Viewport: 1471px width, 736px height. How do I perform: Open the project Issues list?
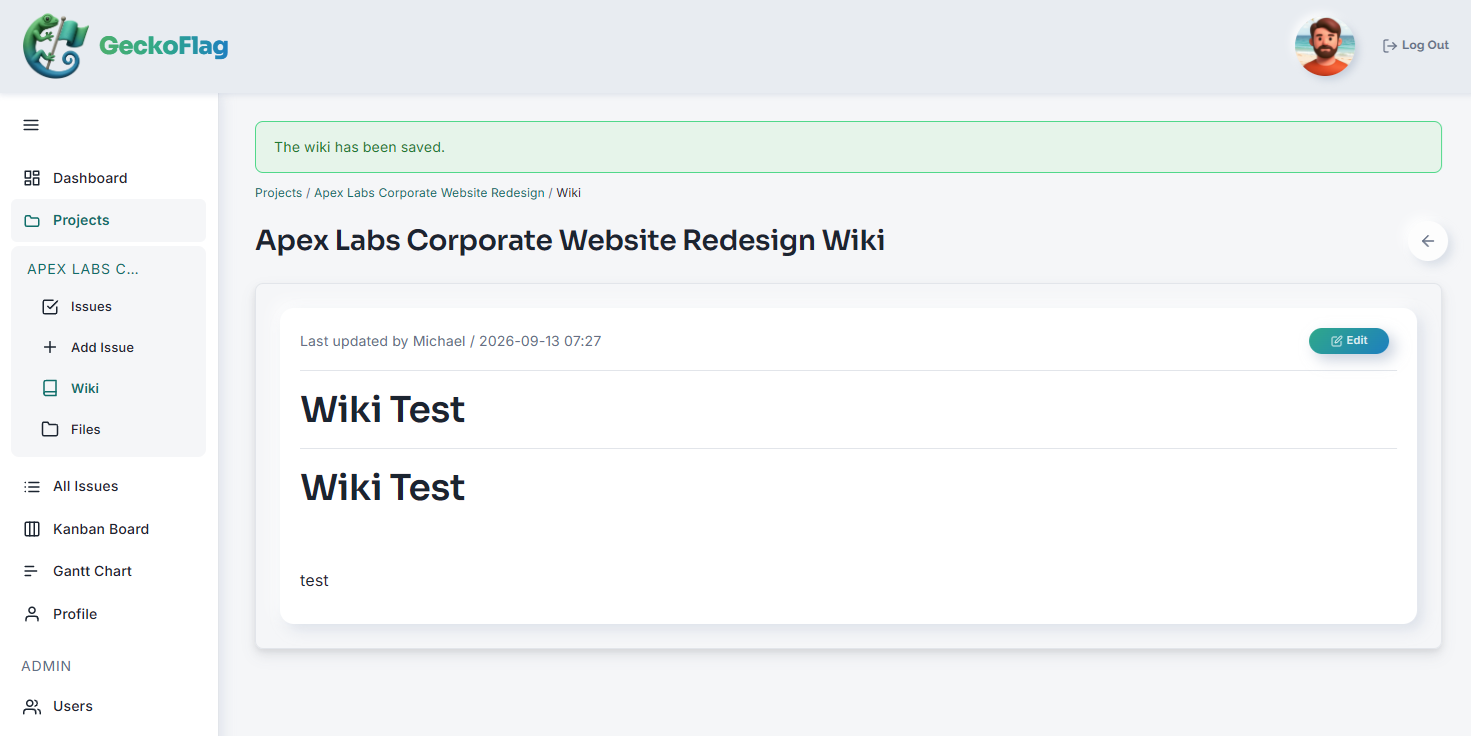pyautogui.click(x=108, y=307)
